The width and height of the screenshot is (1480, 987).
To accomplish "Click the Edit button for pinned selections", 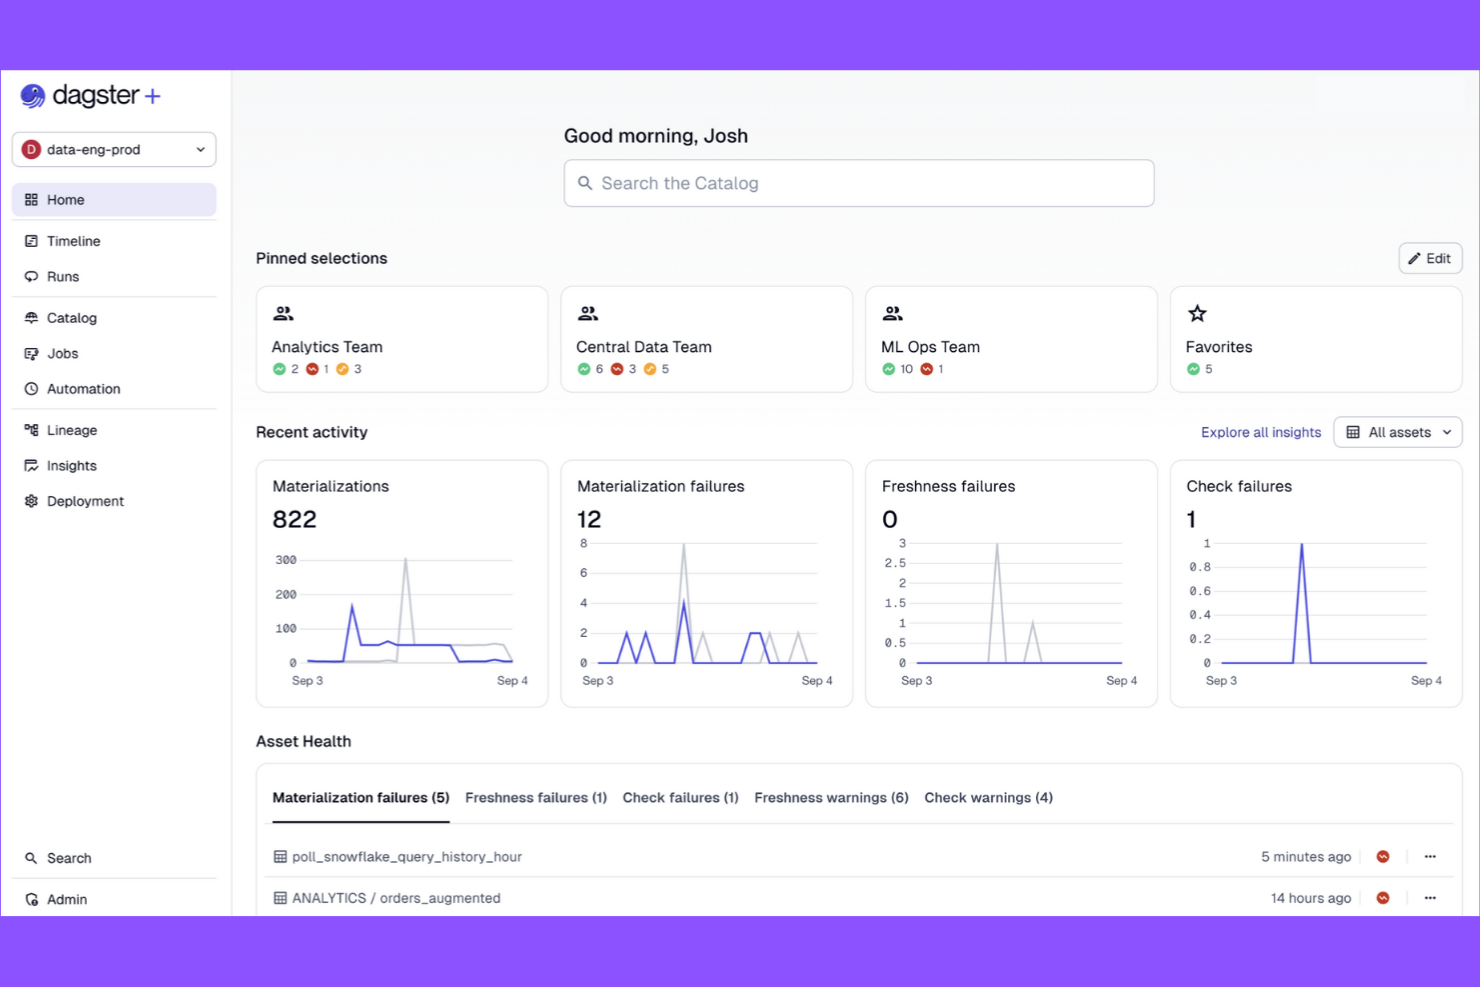I will pos(1430,258).
